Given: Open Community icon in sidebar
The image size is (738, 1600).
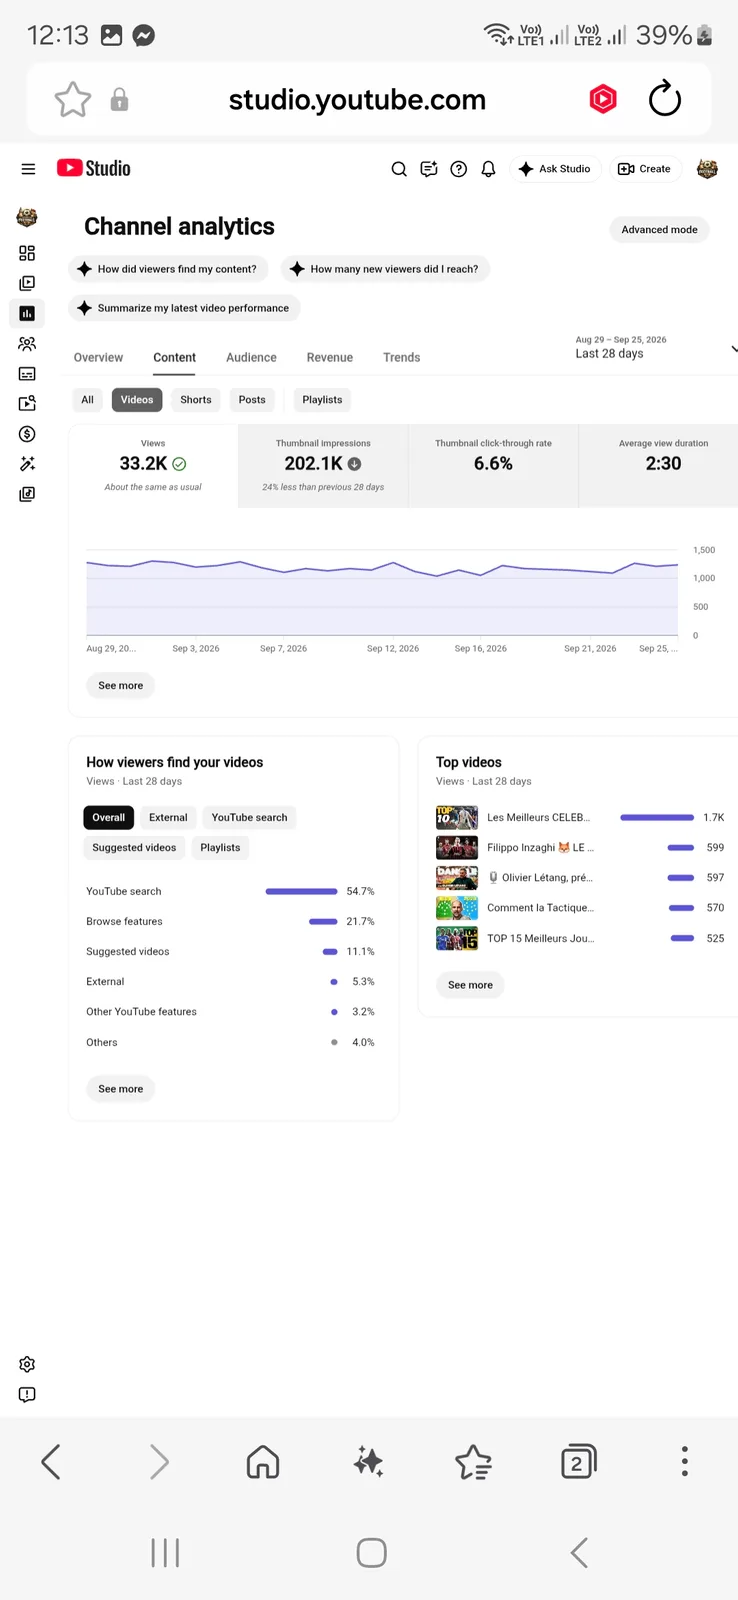Looking at the screenshot, I should click(x=27, y=343).
